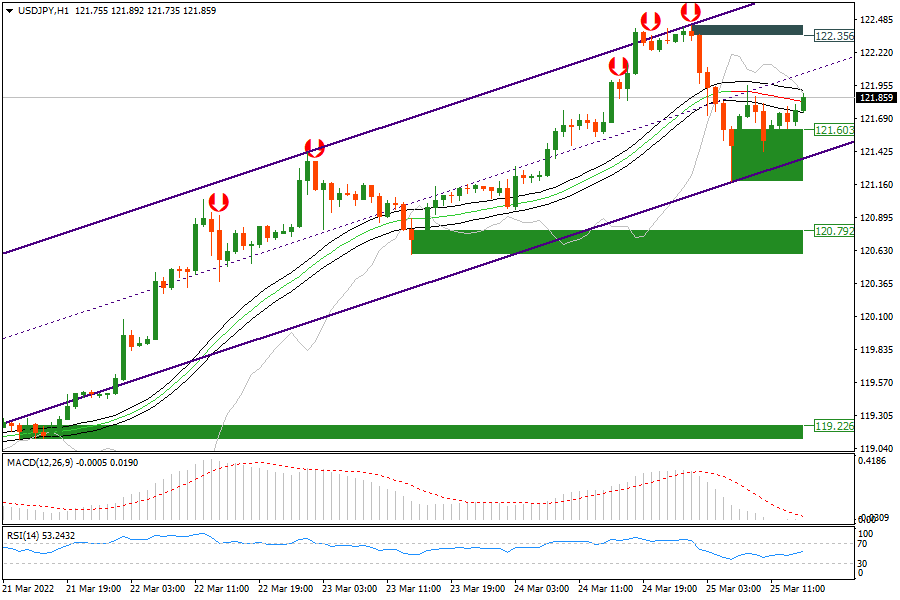Click the 119.226 price level label
Screen dimensions: 900x600
[834, 425]
